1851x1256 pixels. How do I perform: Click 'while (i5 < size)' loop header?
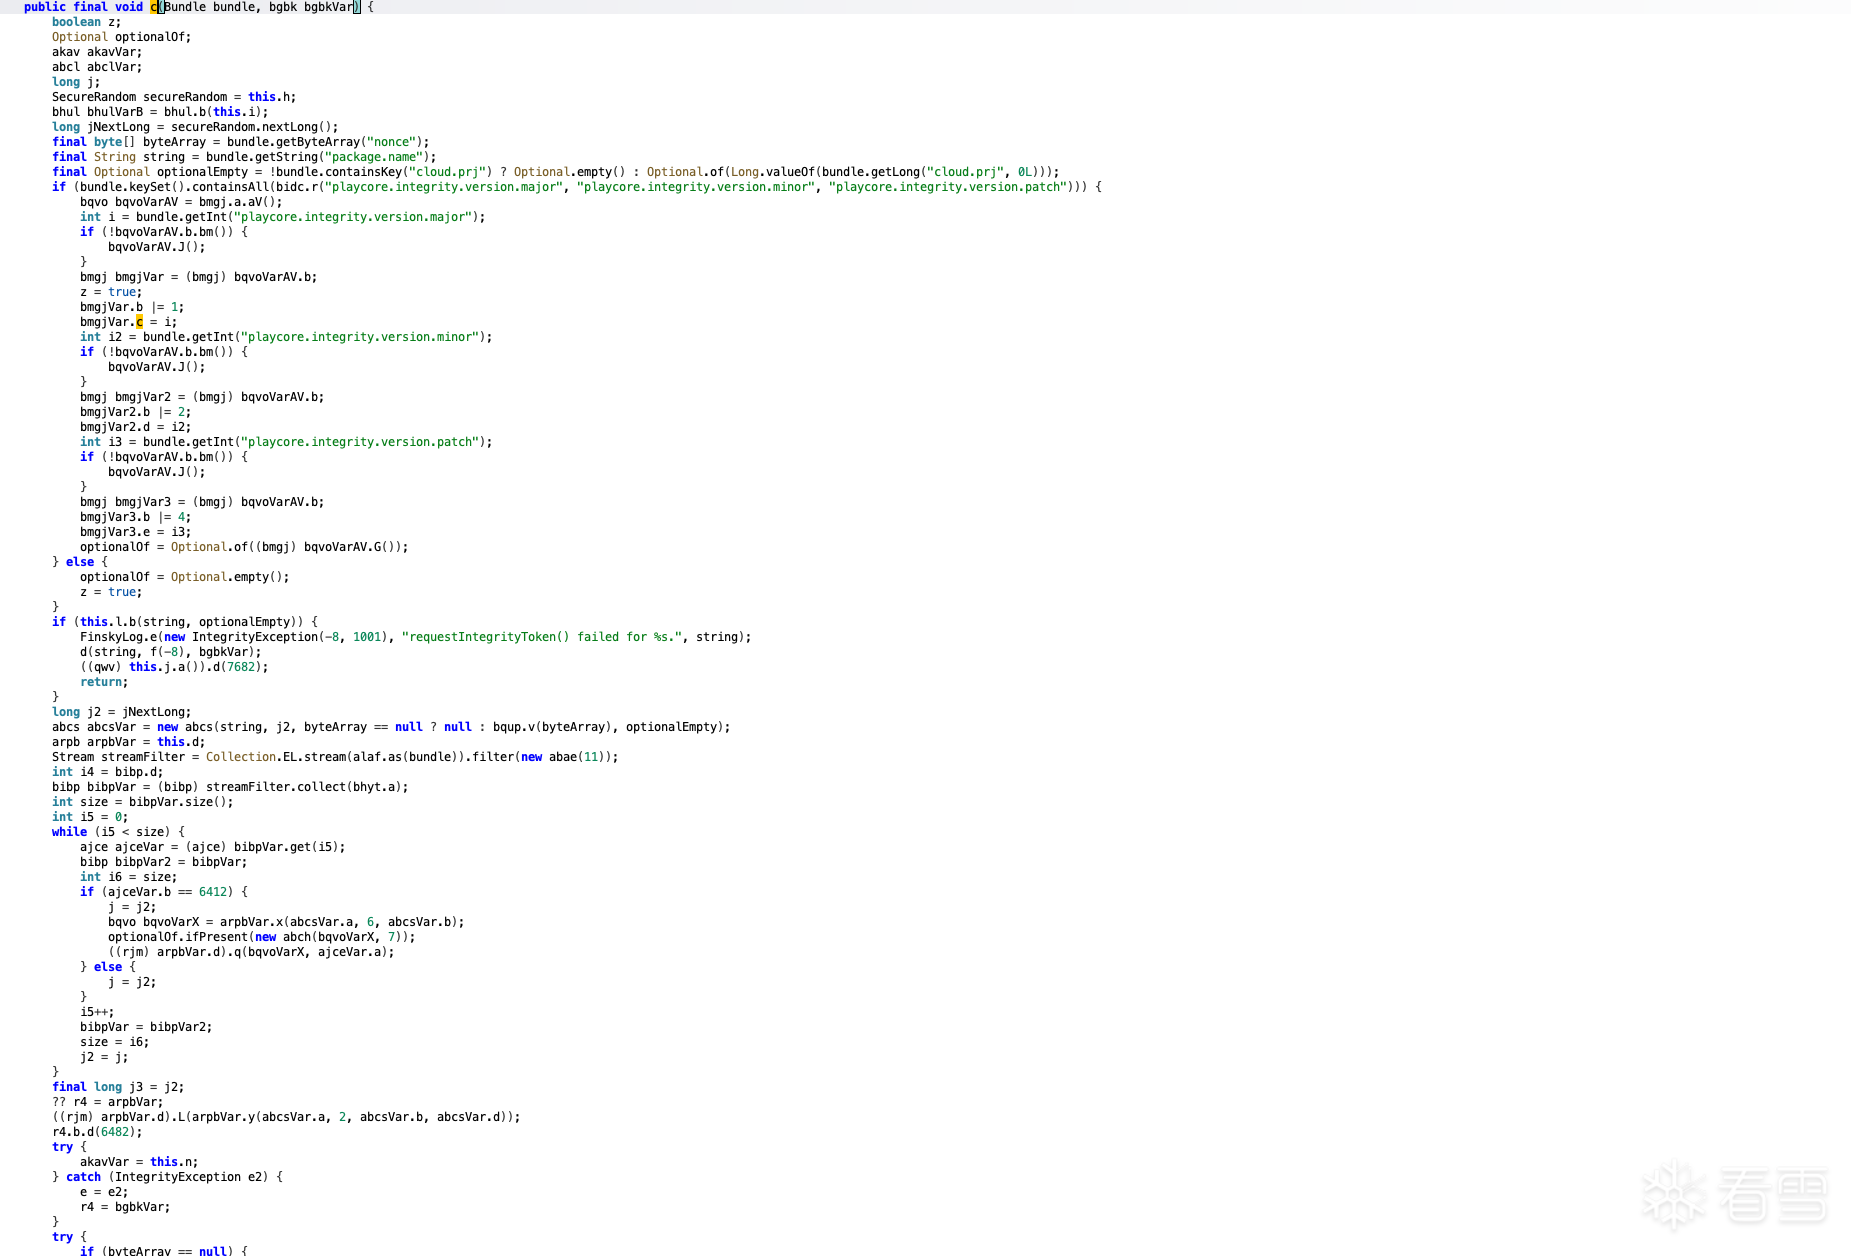pos(118,832)
